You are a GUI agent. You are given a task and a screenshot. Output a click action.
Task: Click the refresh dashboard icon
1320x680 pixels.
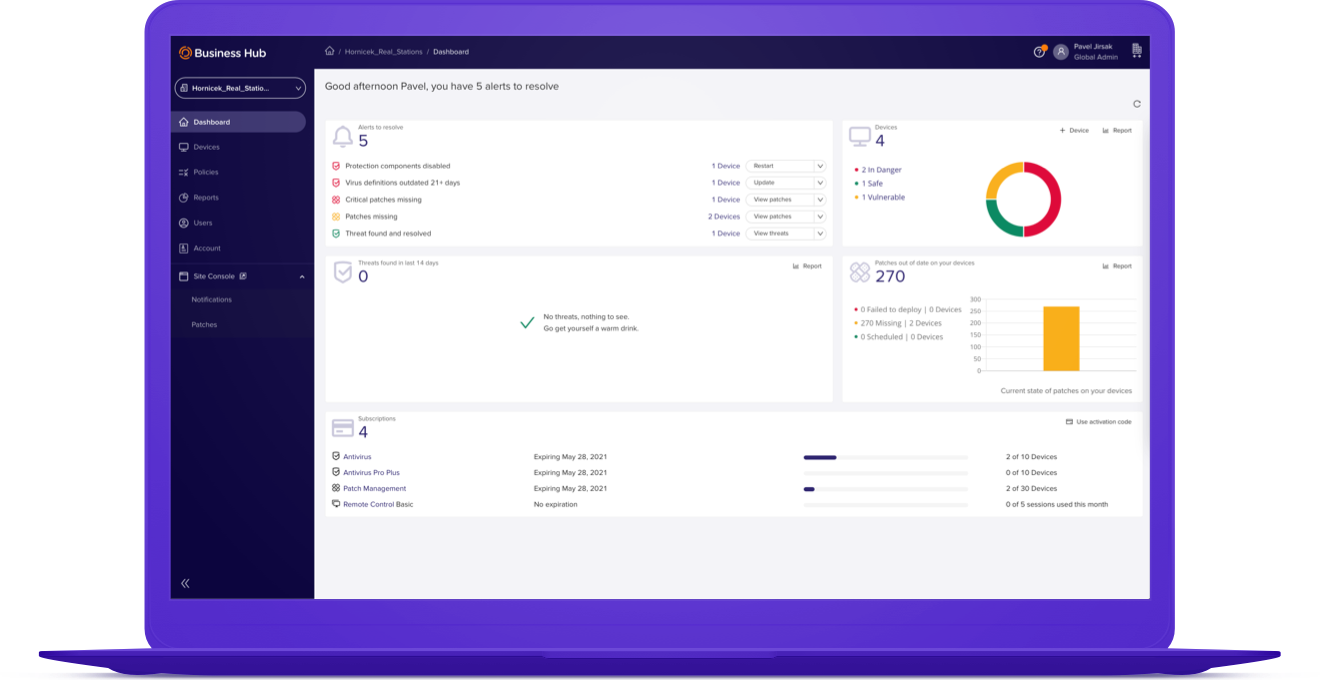pos(1136,104)
